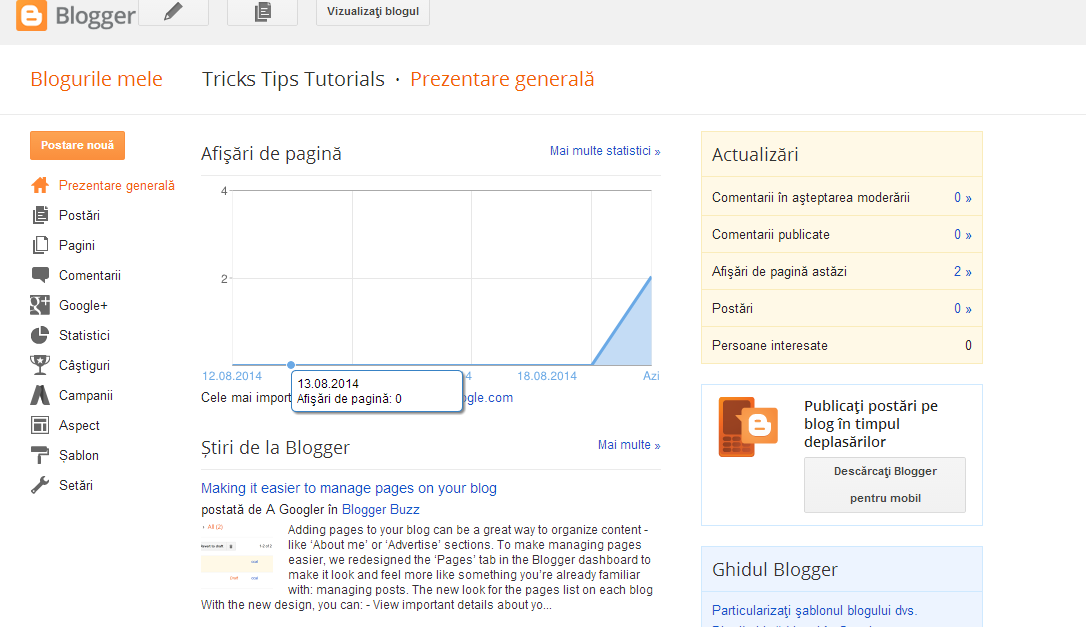Click the Câștiguri trophy icon

click(40, 365)
